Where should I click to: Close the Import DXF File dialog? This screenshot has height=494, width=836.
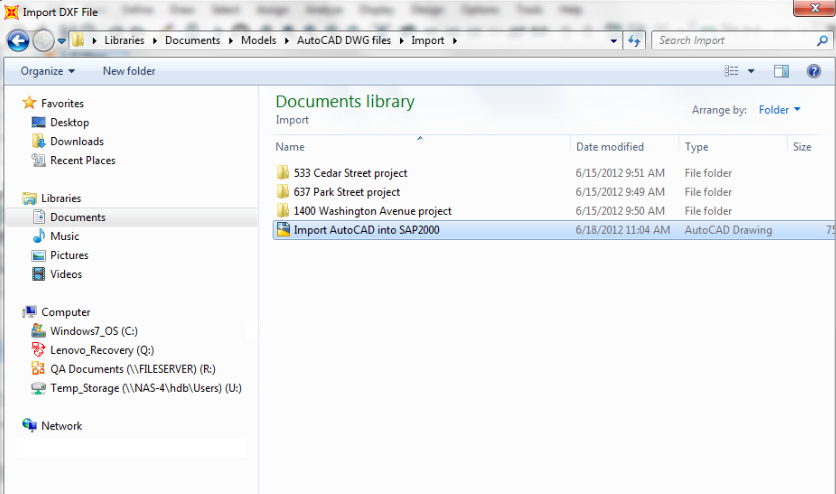click(814, 8)
